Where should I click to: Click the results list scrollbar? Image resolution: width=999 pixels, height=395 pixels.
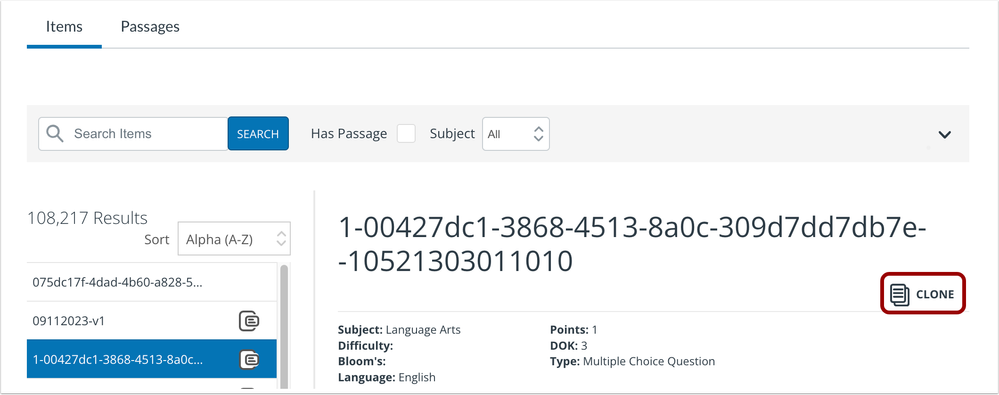284,325
